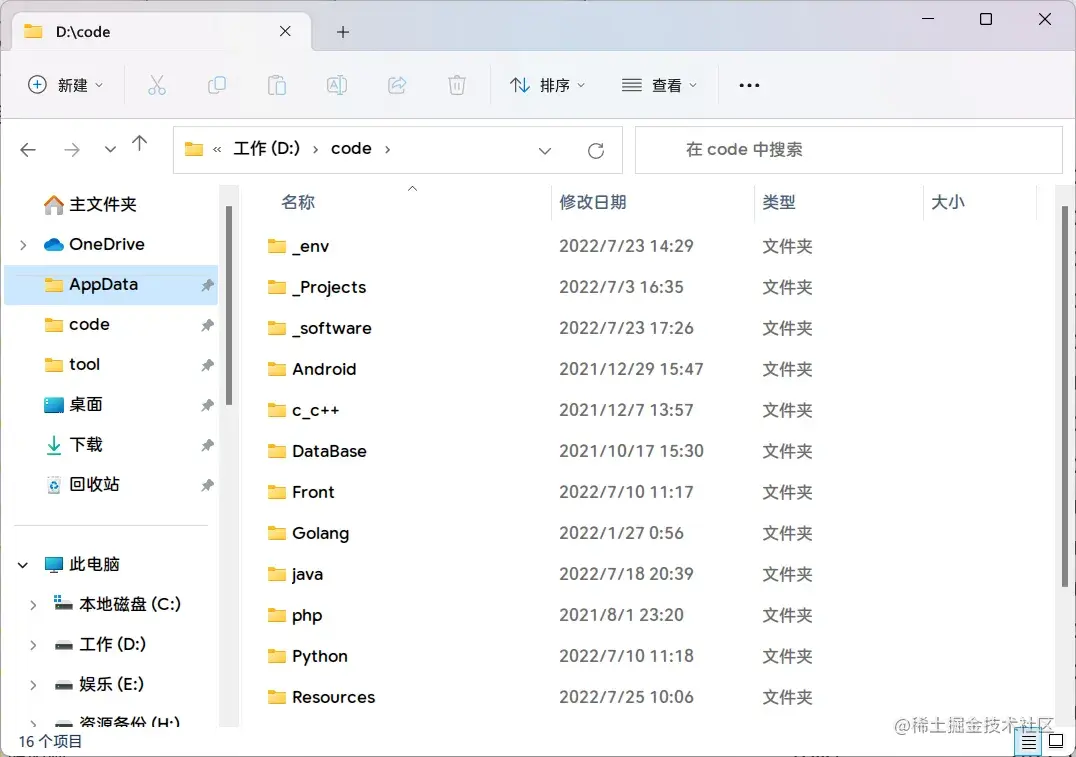Add a new tab with plus button
The image size is (1076, 757).
click(343, 32)
